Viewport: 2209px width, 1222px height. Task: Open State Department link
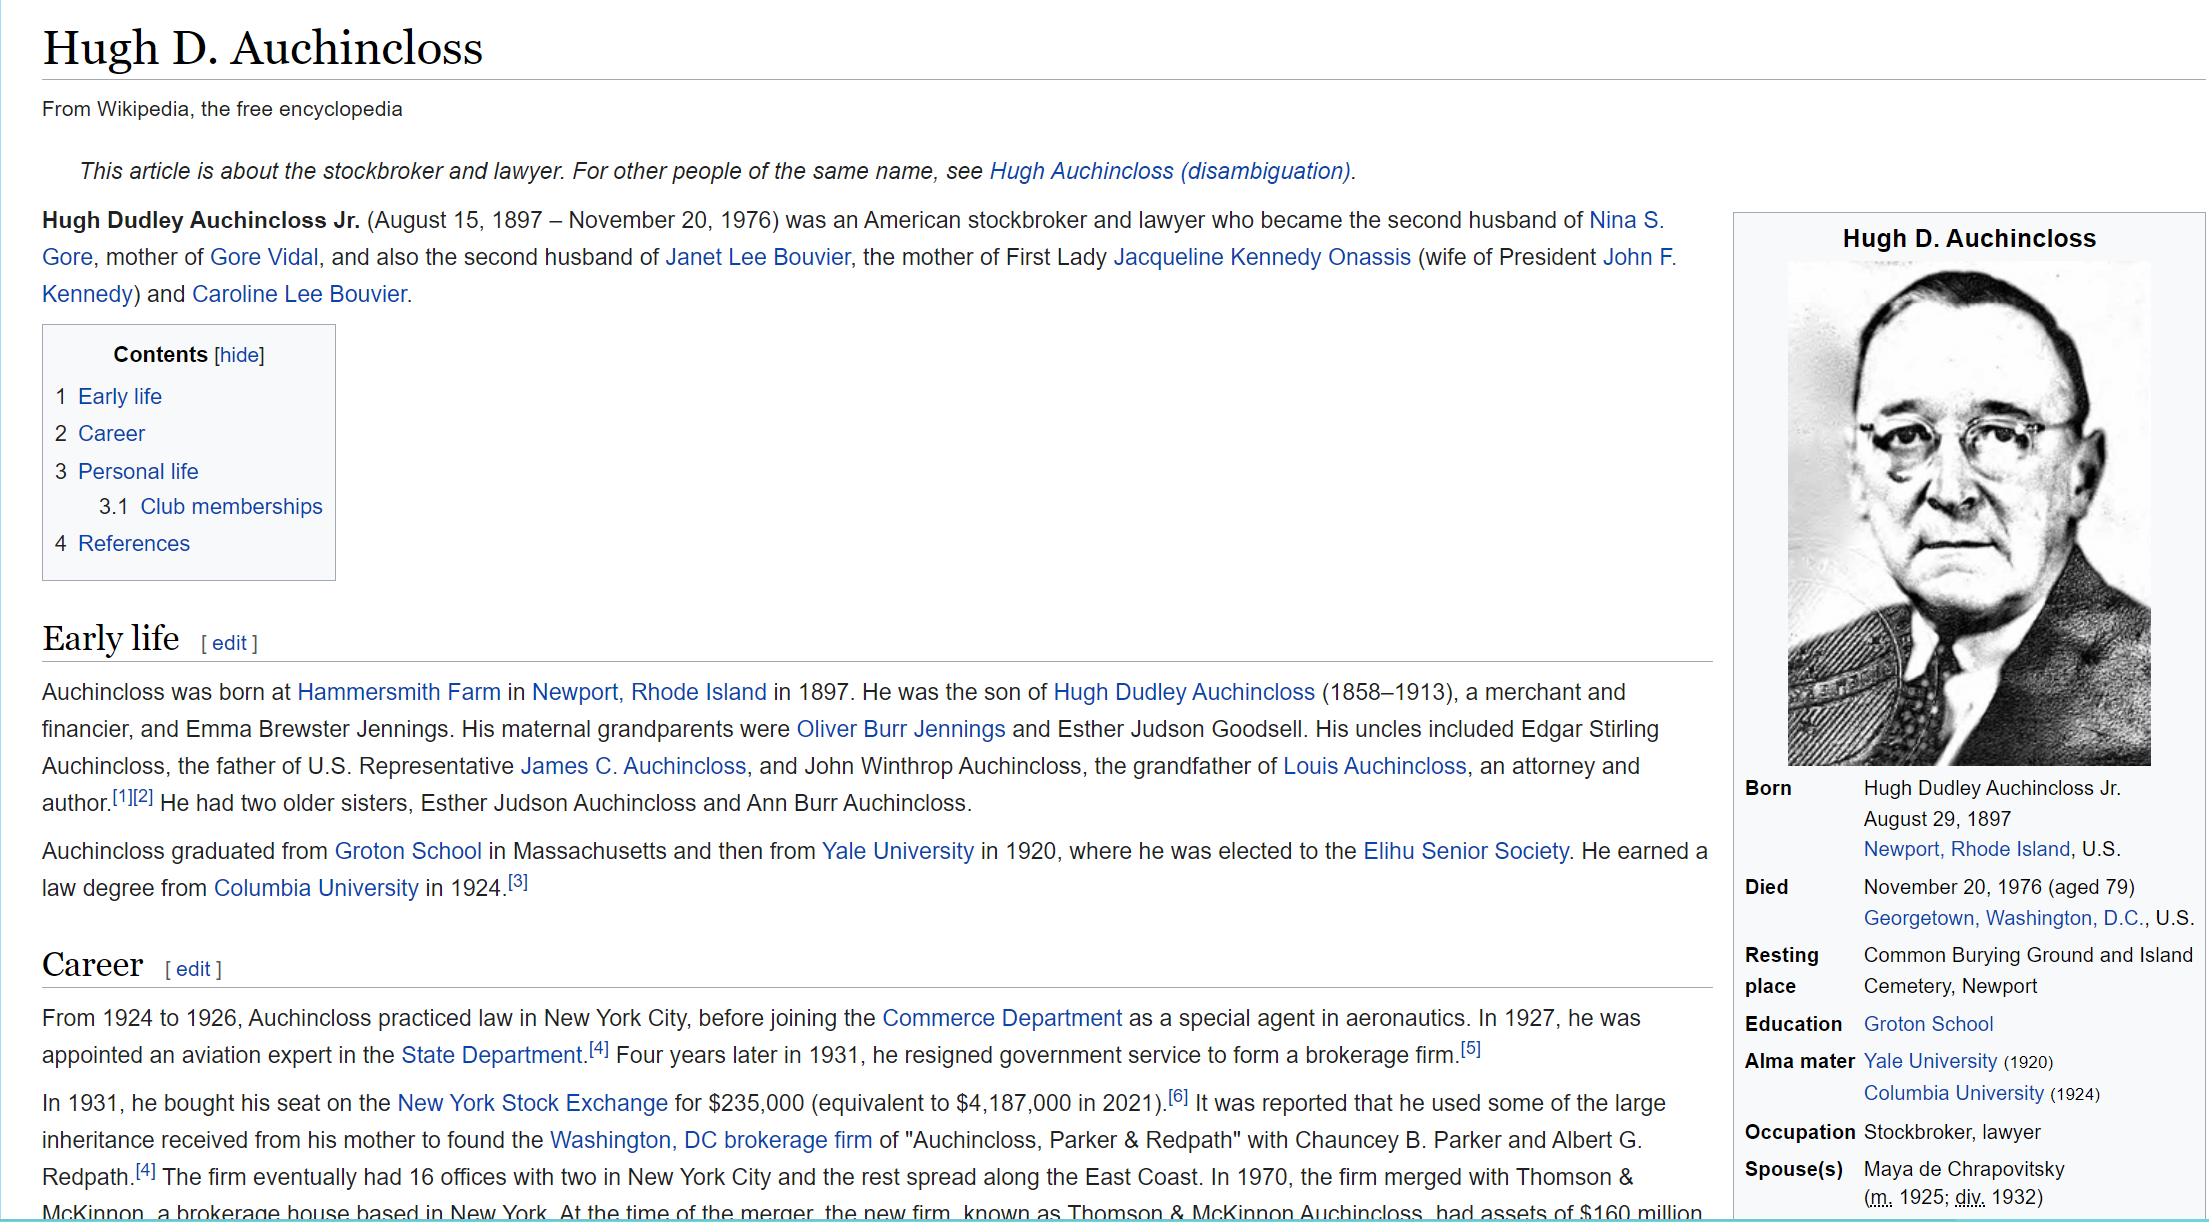492,1055
